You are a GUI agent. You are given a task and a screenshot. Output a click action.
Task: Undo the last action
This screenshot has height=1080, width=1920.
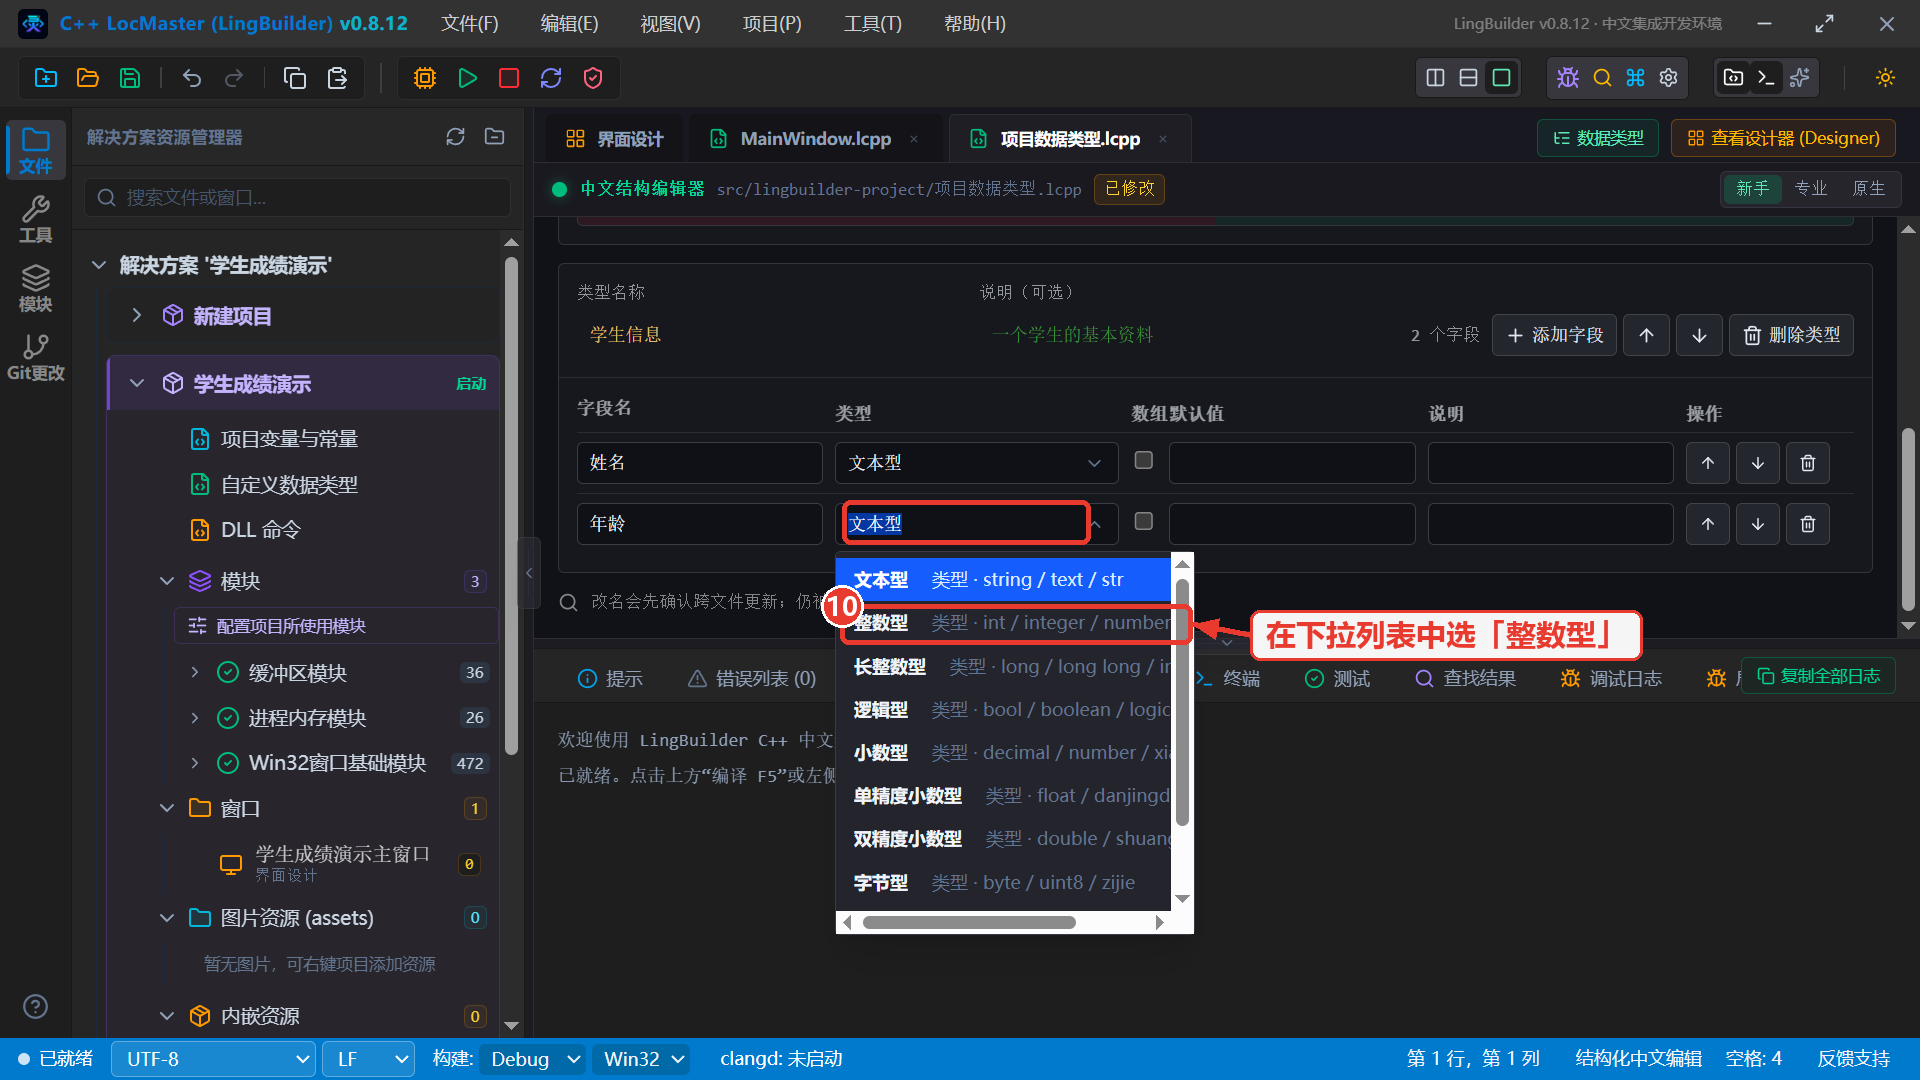[192, 78]
